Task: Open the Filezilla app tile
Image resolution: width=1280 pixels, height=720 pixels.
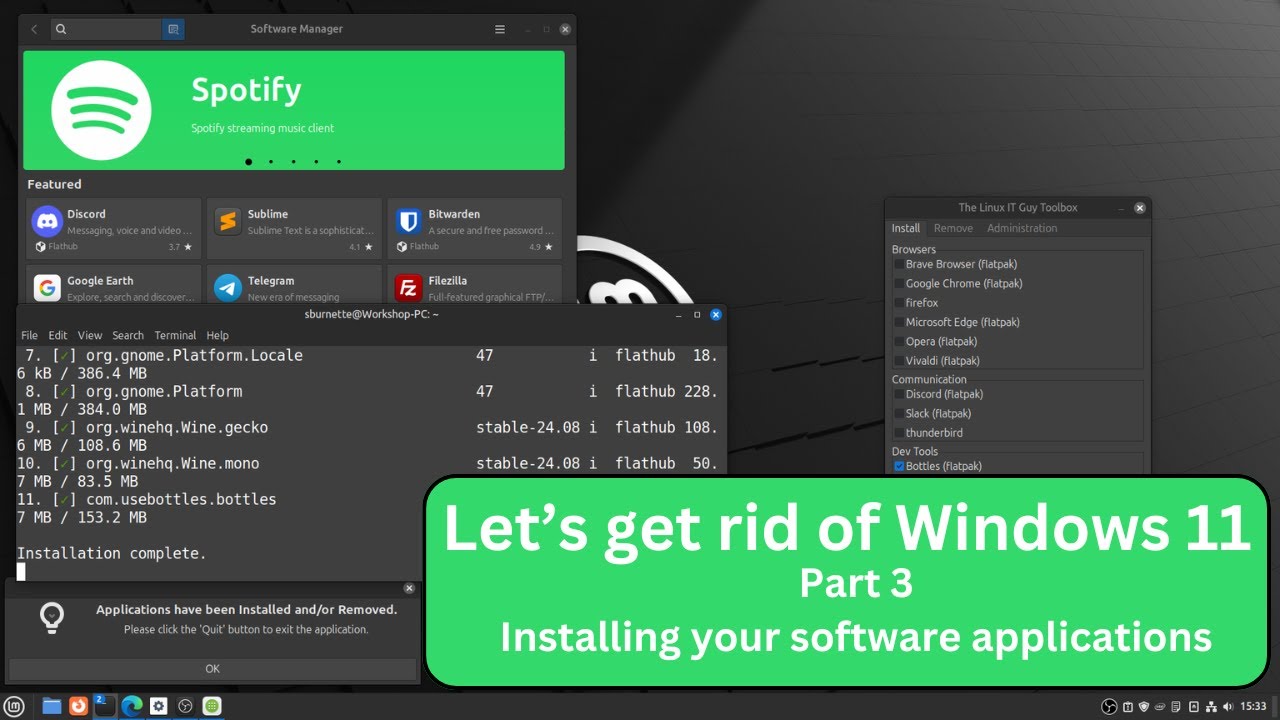Action: (474, 284)
